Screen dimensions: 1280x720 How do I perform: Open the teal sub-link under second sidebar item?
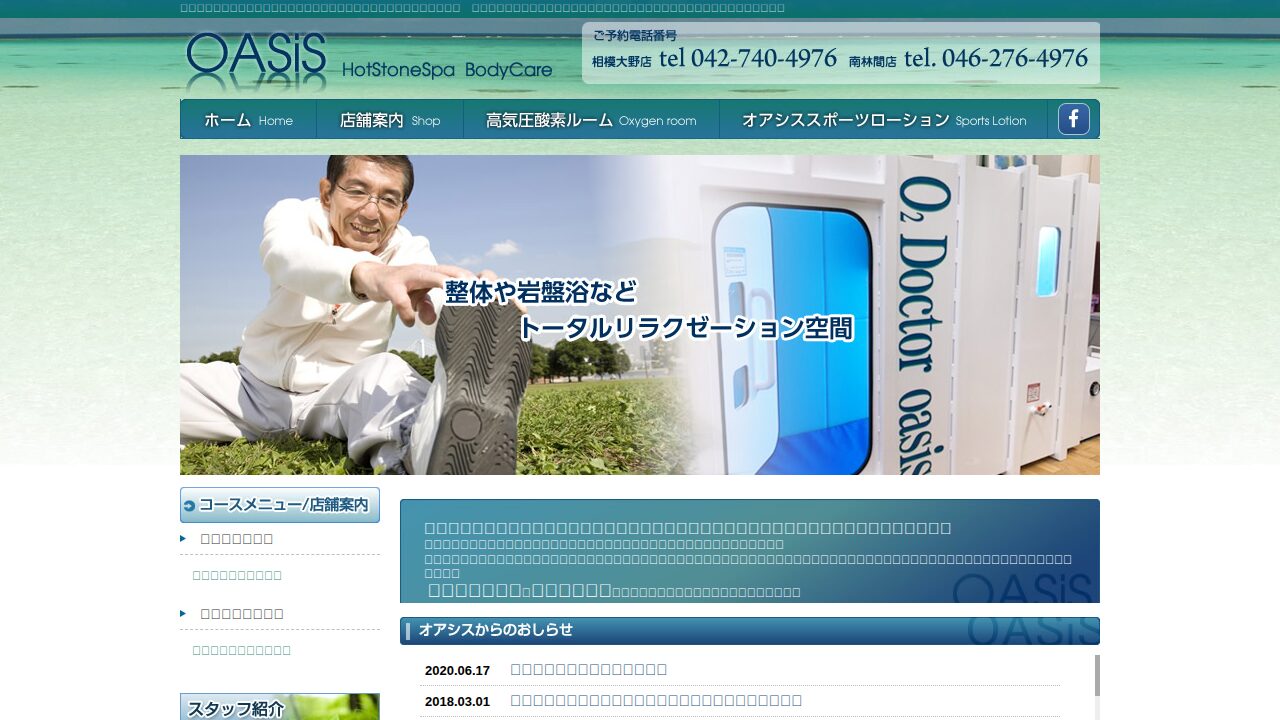click(x=241, y=651)
